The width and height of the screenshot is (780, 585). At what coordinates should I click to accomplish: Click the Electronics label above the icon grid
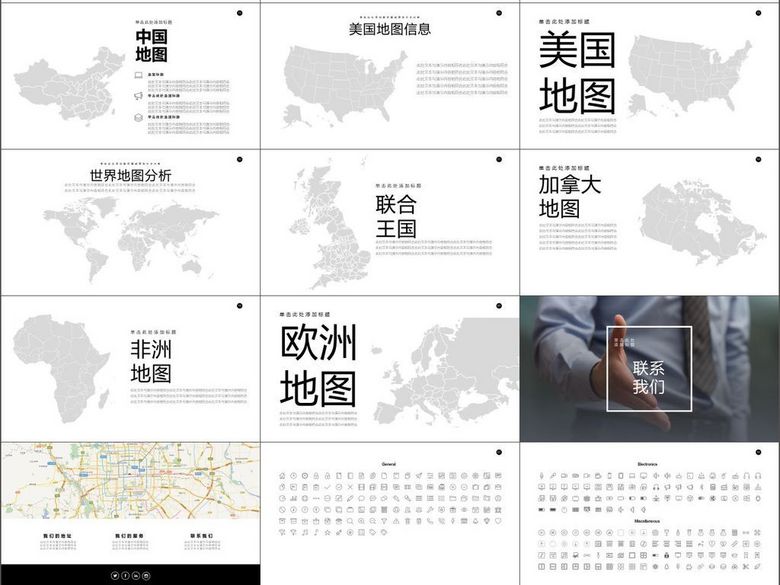647,464
